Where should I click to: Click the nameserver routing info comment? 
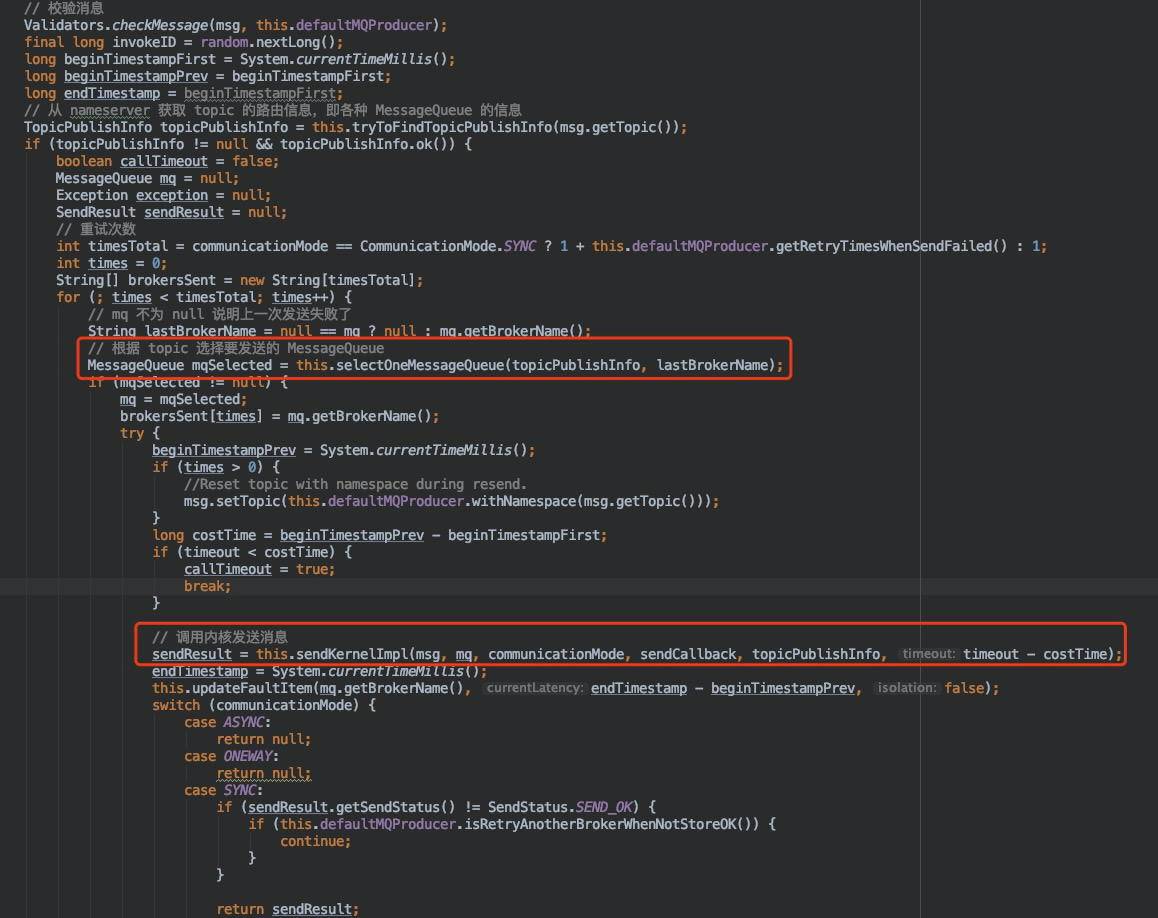click(273, 110)
